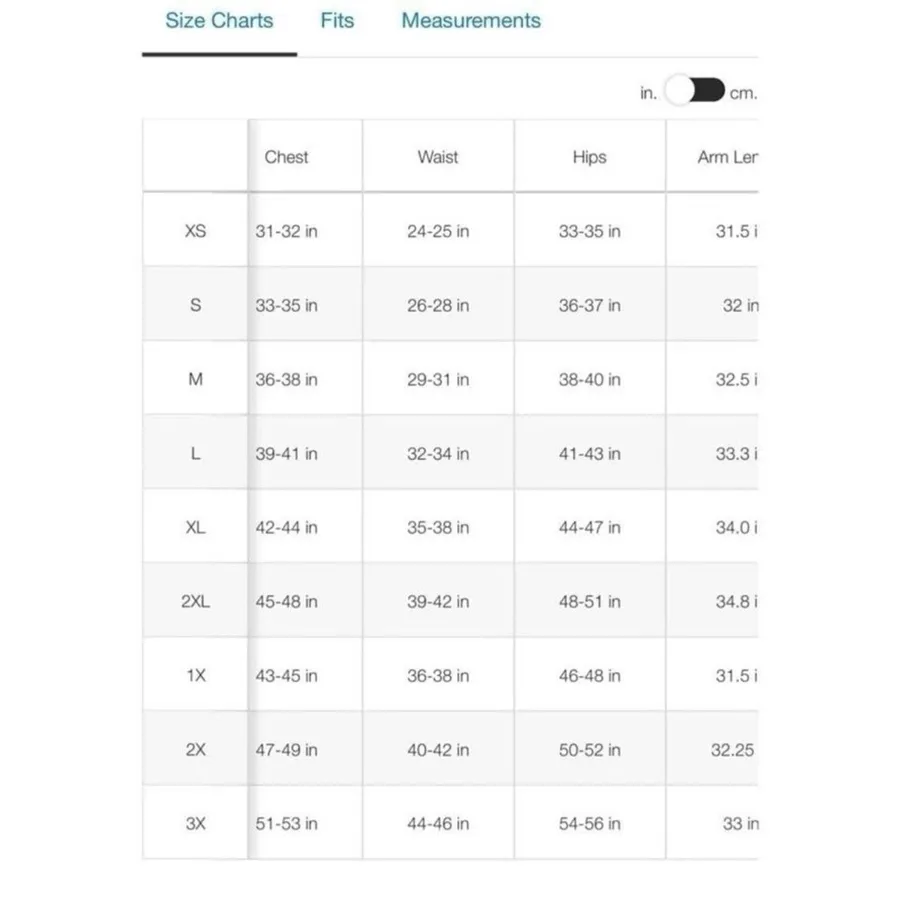
Task: Select the Waist column header
Action: (438, 157)
